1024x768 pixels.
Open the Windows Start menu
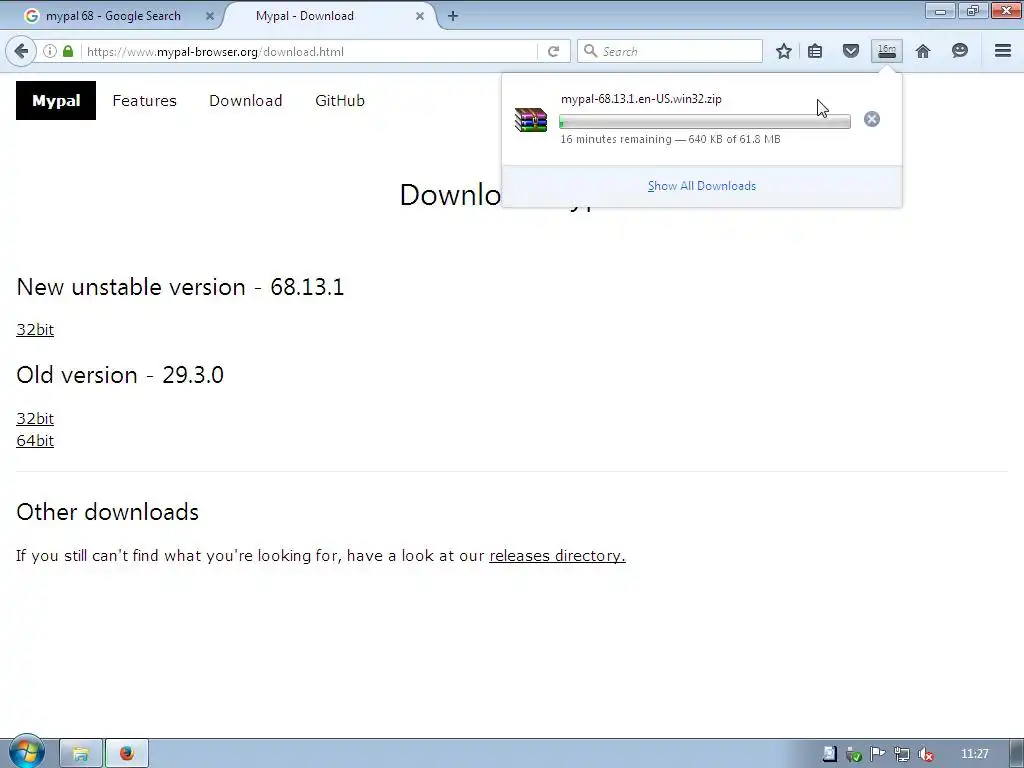point(26,752)
